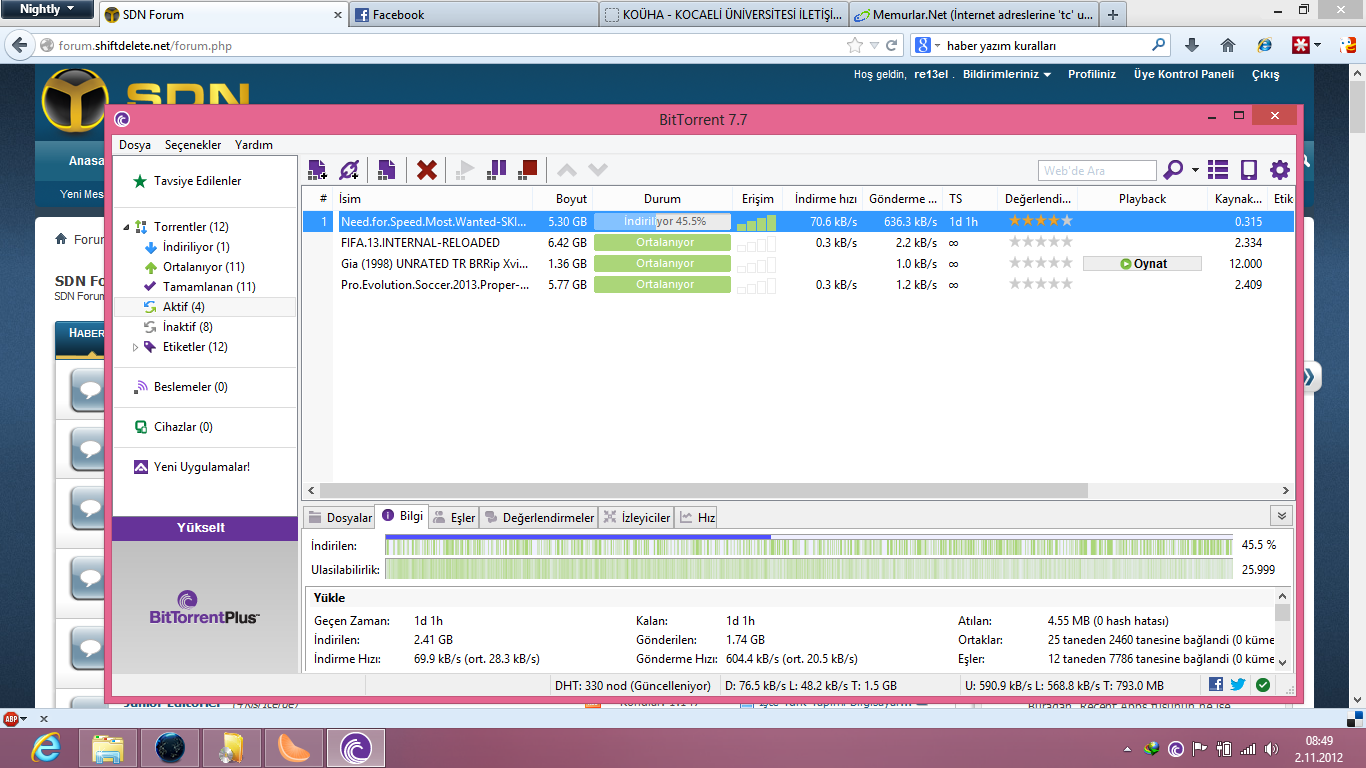This screenshot has height=768, width=1366.
Task: Switch to the Bilgi tab
Action: pyautogui.click(x=402, y=516)
